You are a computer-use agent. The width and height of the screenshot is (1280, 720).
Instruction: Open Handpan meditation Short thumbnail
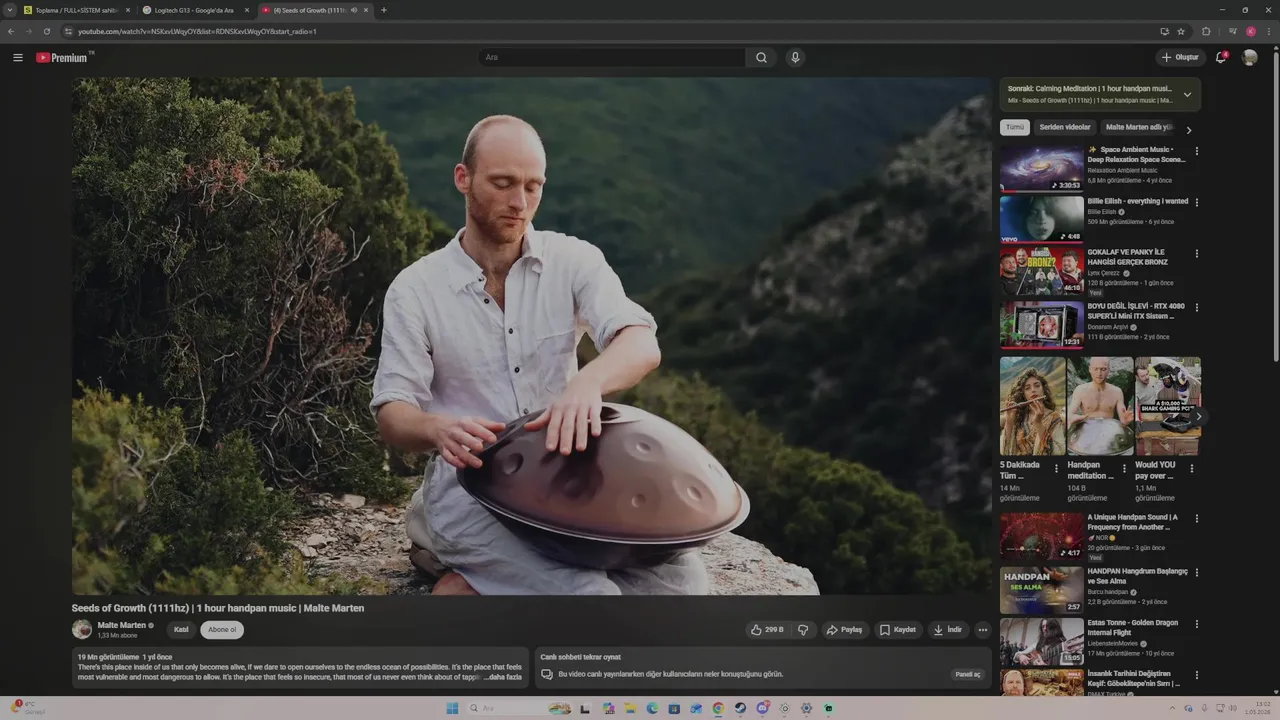[1100, 406]
